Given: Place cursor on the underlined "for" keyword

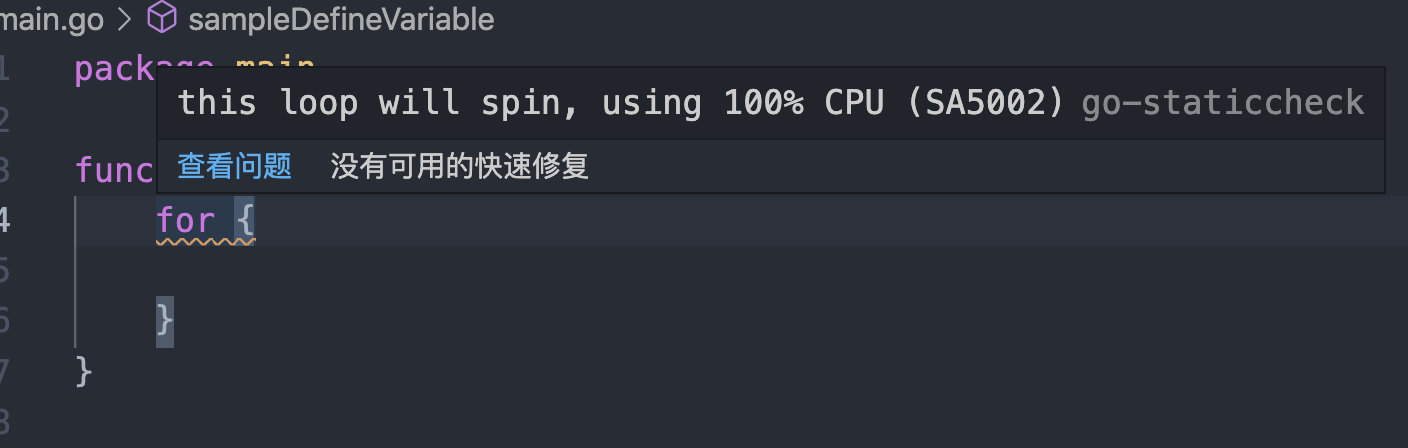Looking at the screenshot, I should click(186, 219).
